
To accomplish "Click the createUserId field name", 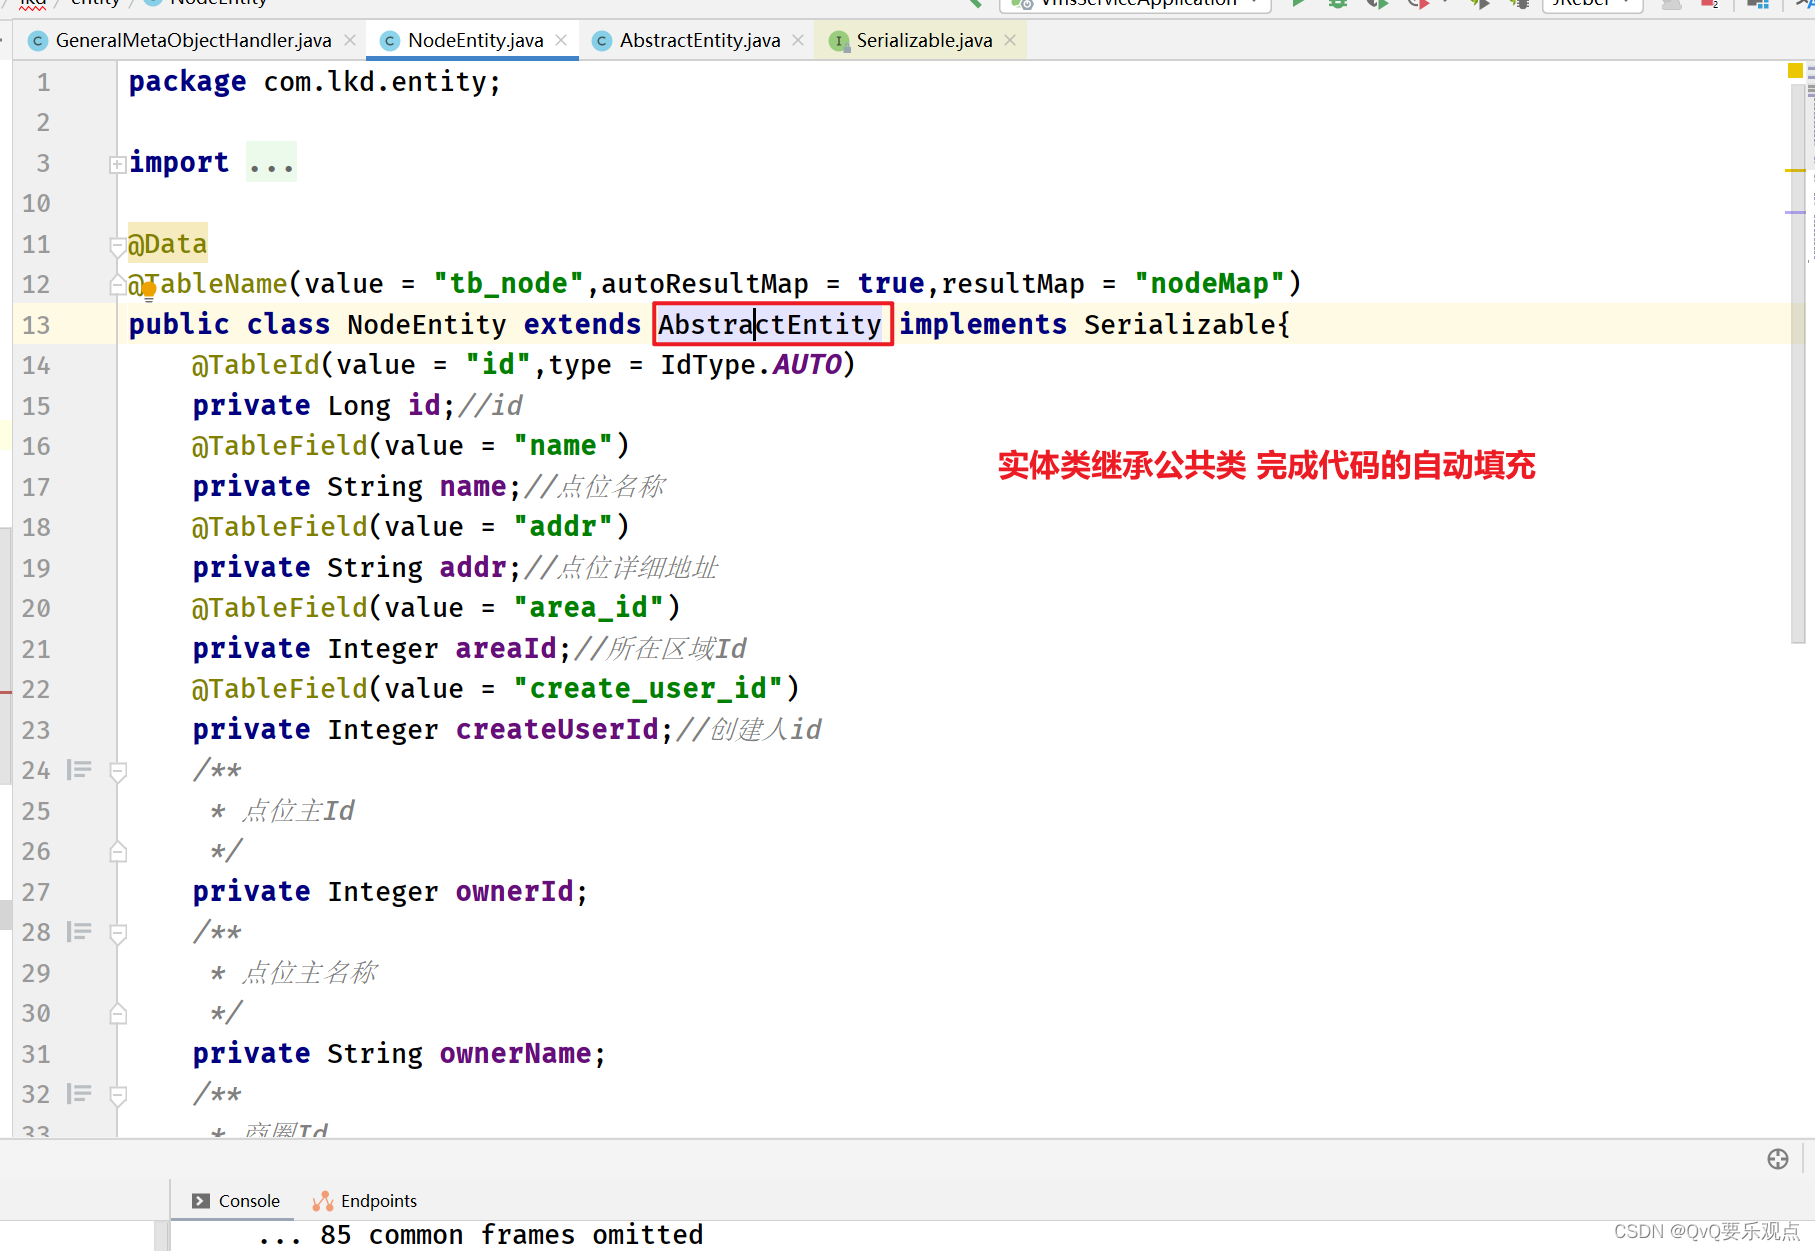I will coord(557,730).
